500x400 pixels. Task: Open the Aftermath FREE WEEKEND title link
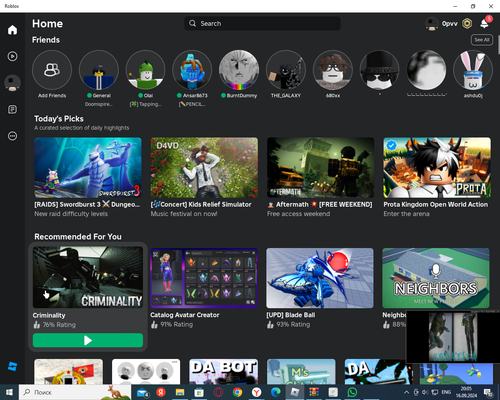coord(320,204)
